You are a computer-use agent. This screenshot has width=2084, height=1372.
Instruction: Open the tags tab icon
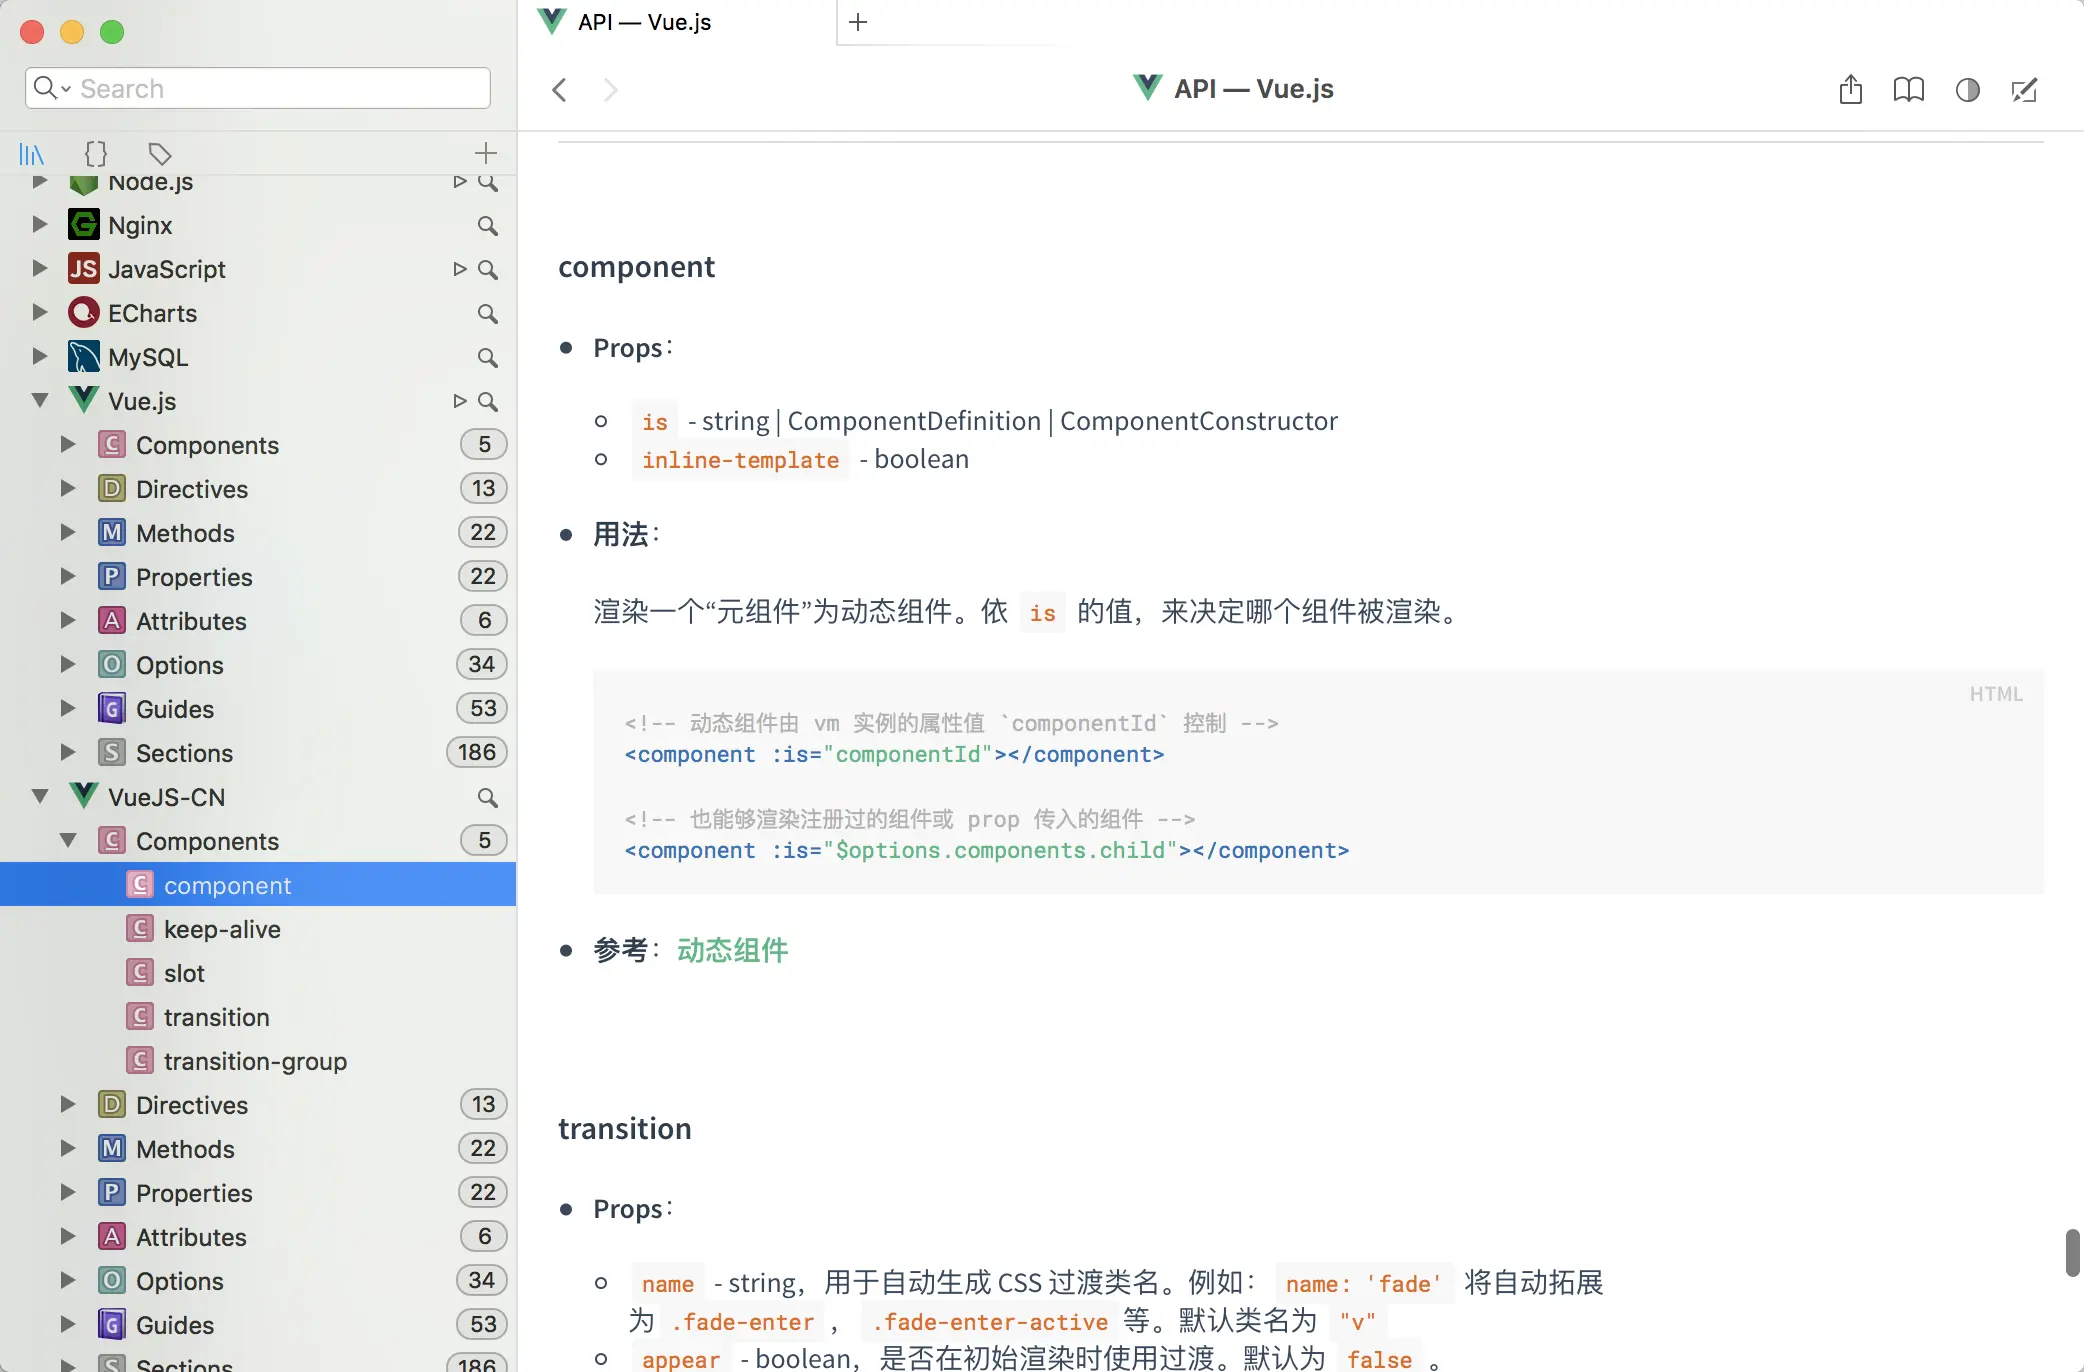pyautogui.click(x=159, y=153)
